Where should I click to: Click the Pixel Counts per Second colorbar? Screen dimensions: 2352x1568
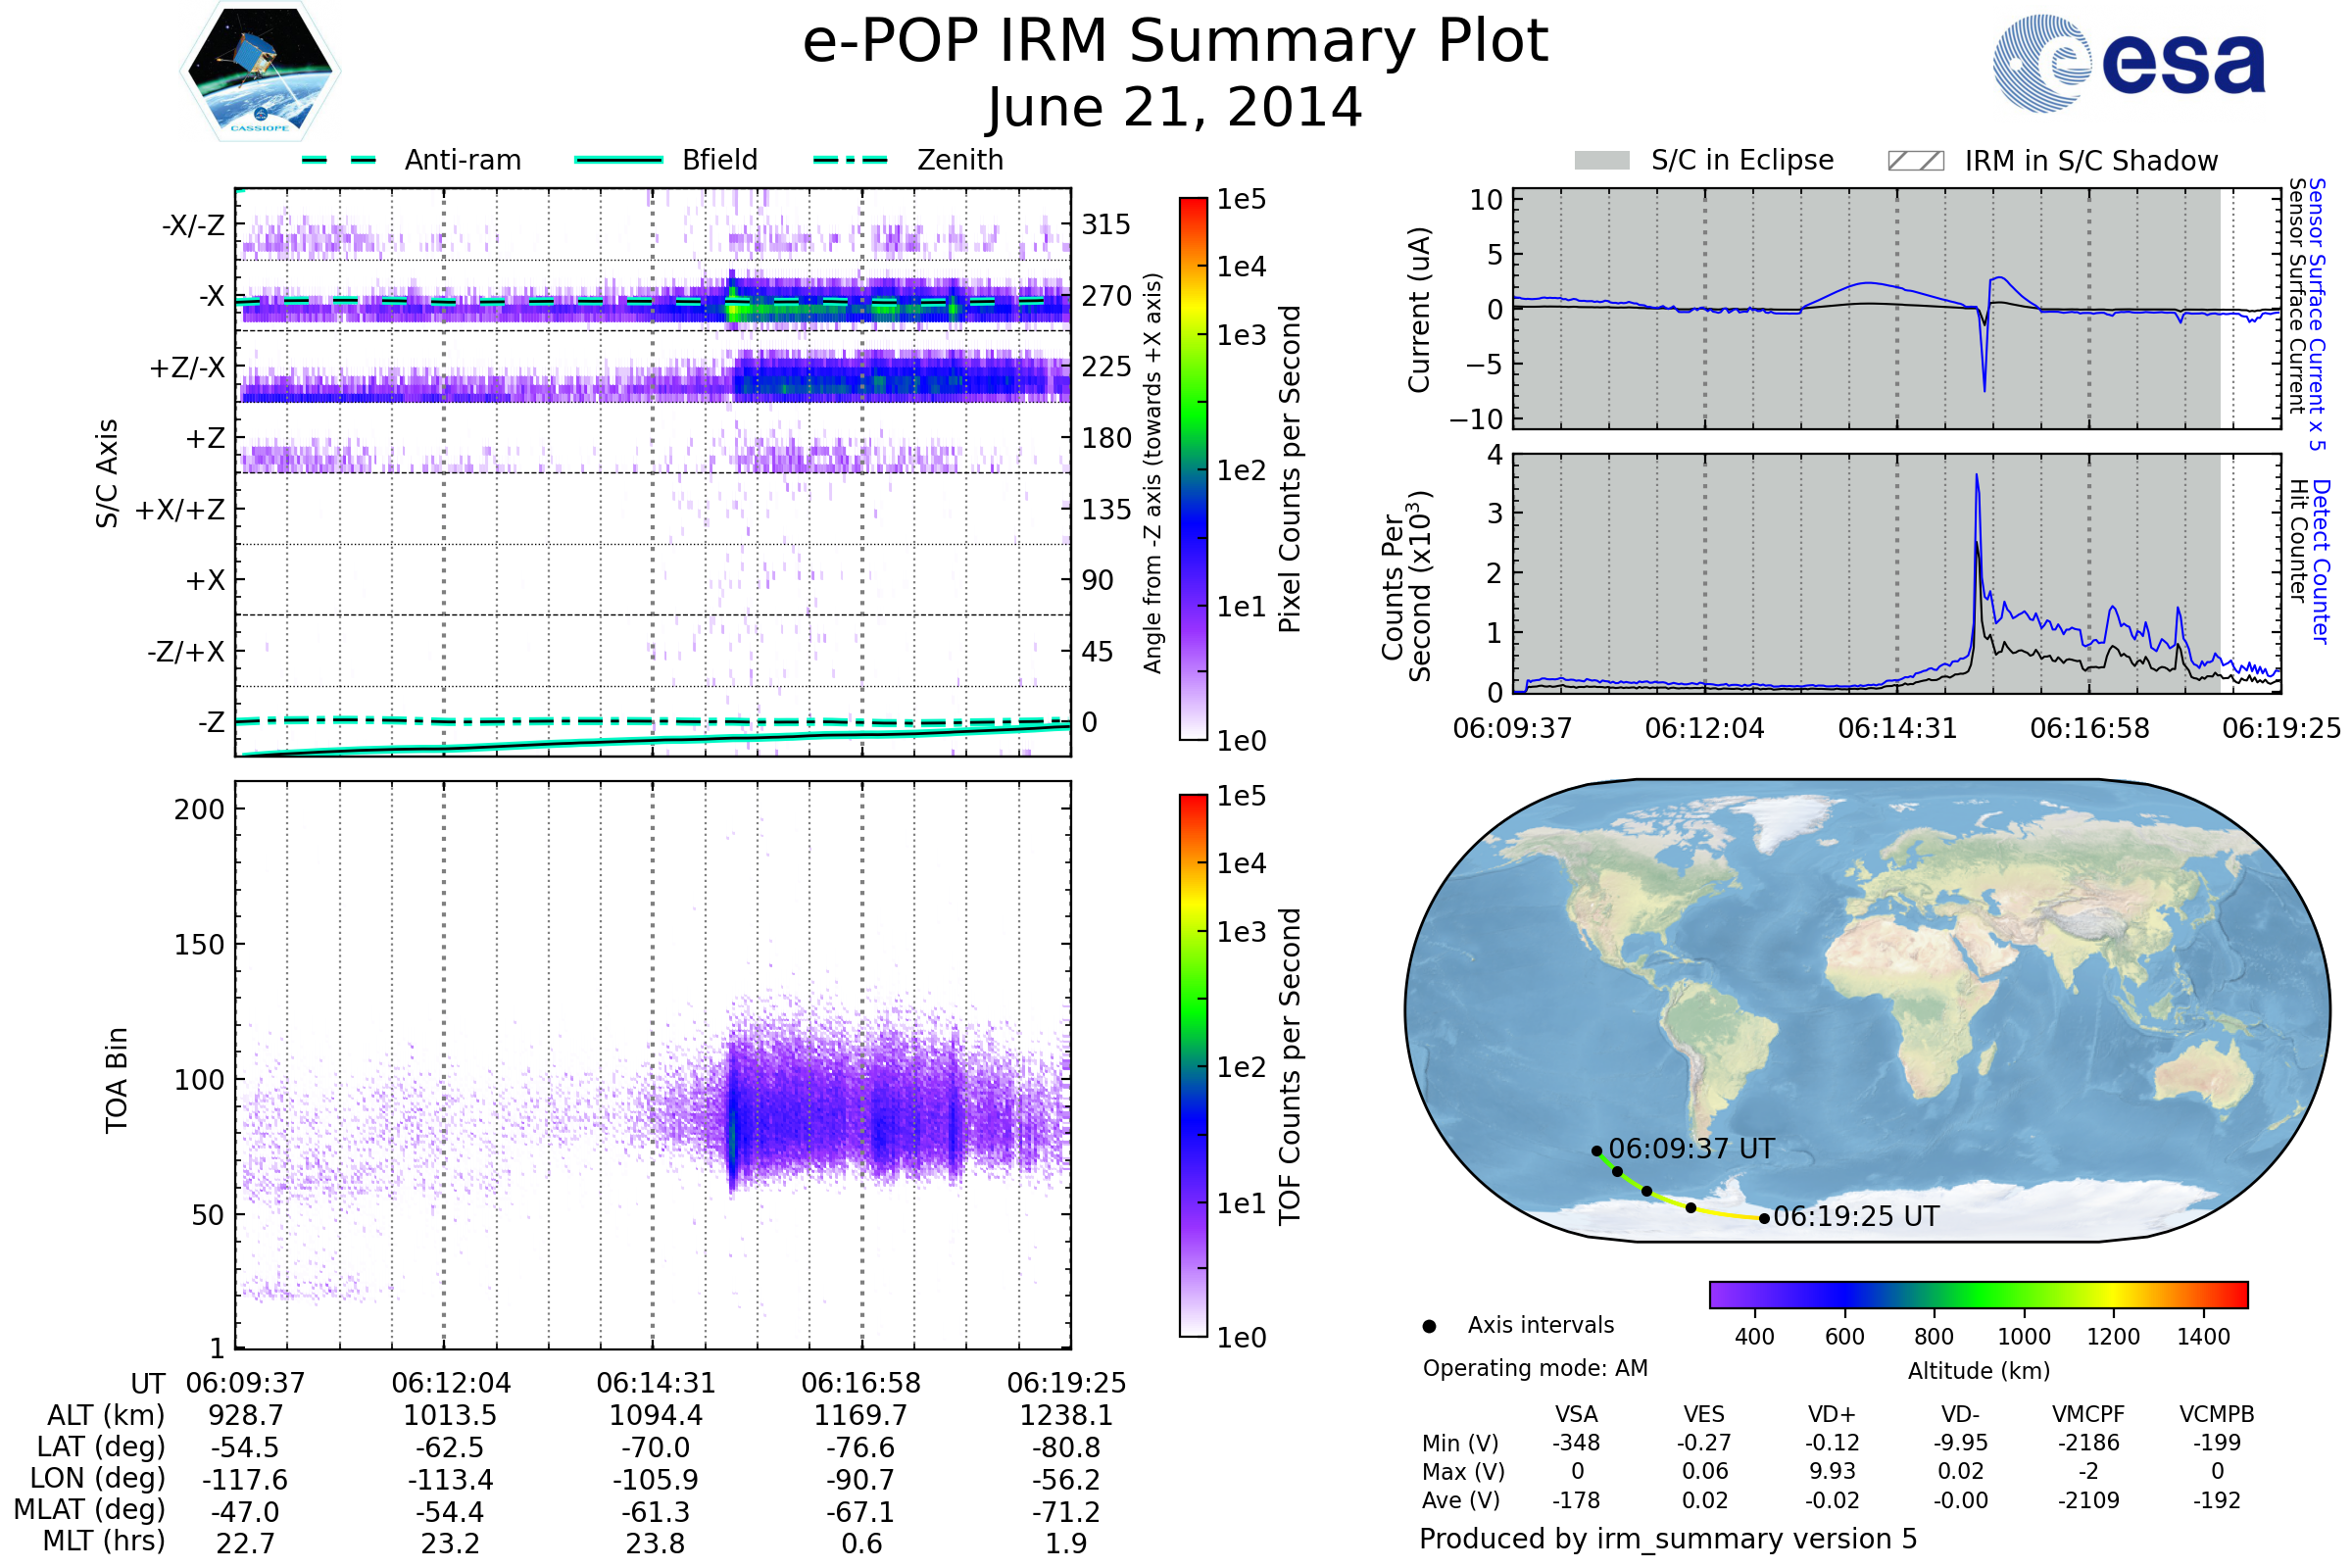(1193, 469)
